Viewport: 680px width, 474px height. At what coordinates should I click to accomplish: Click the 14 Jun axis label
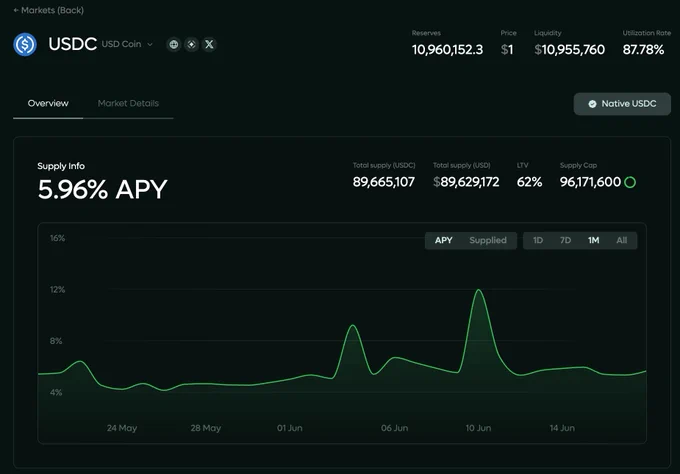562,428
